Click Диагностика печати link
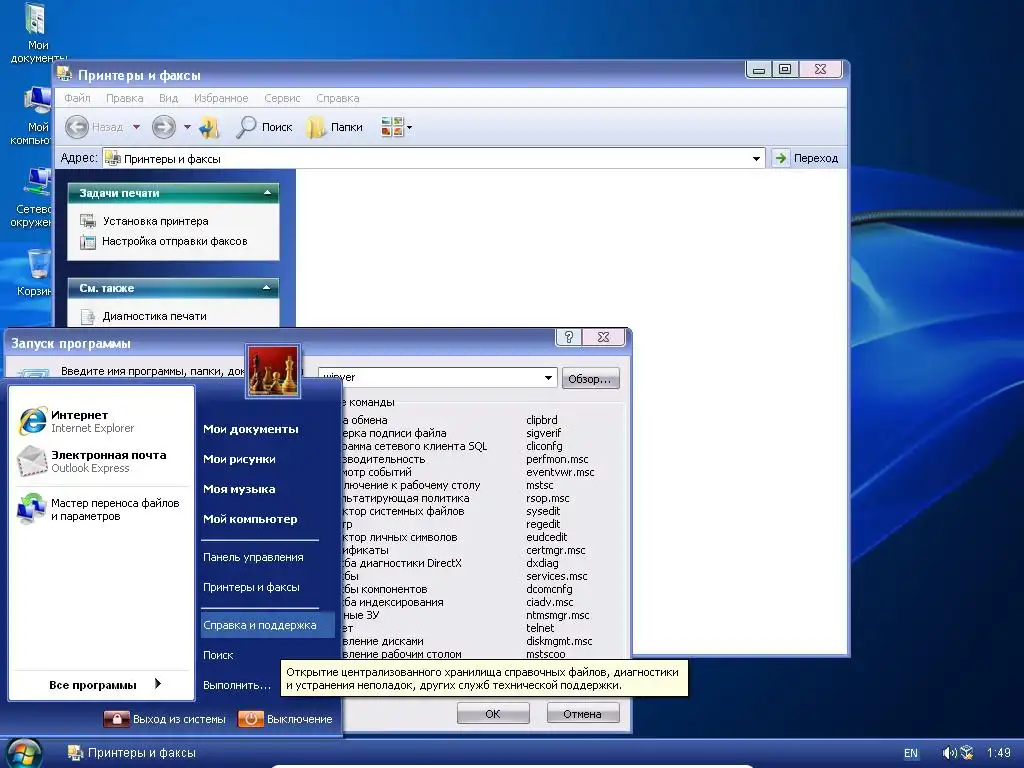Image resolution: width=1024 pixels, height=768 pixels. (x=154, y=316)
